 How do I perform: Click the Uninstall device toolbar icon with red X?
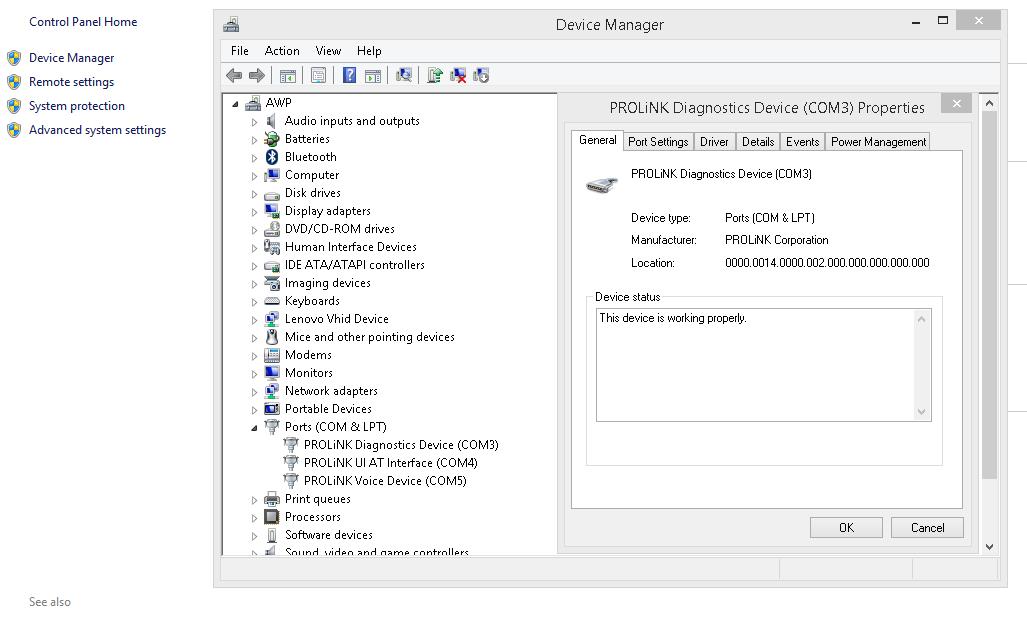(458, 75)
